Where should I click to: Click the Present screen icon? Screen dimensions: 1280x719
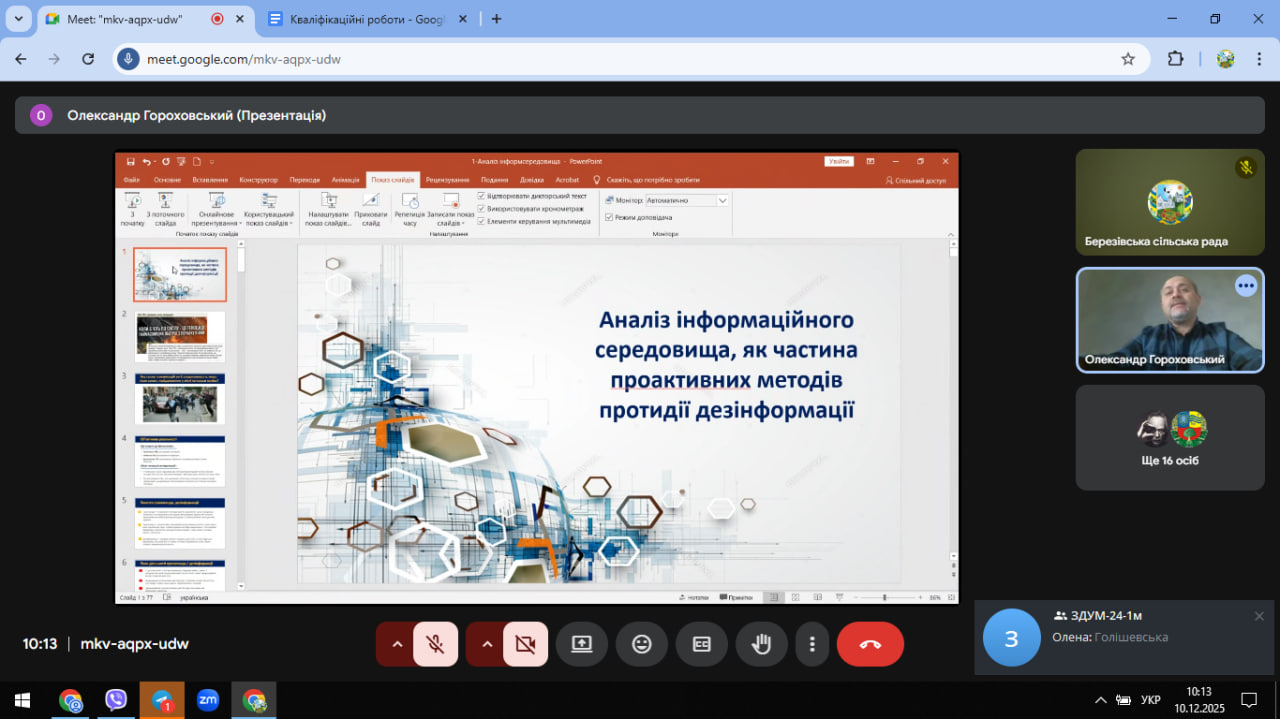coord(582,644)
